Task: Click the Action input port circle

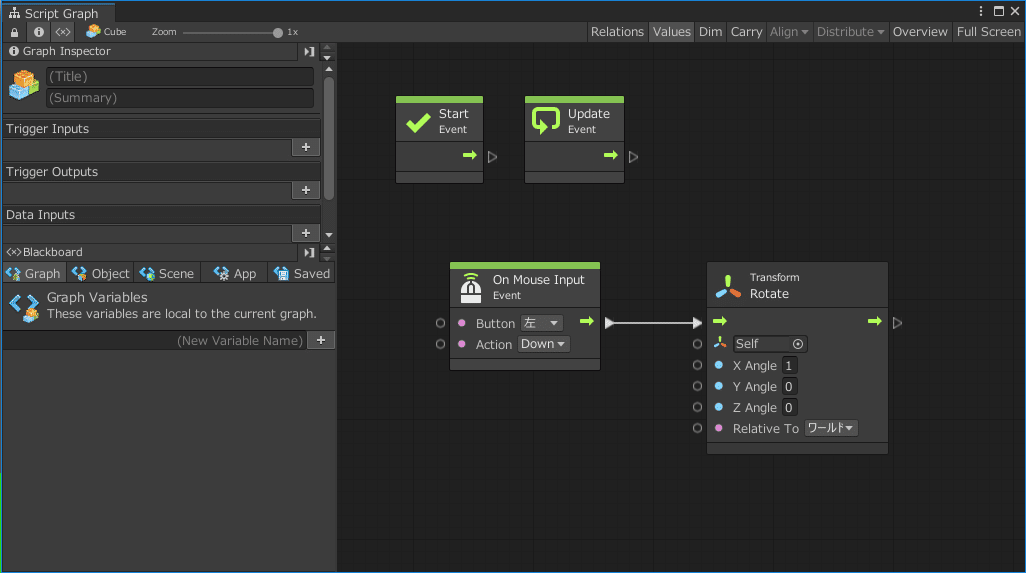Action: [x=440, y=344]
